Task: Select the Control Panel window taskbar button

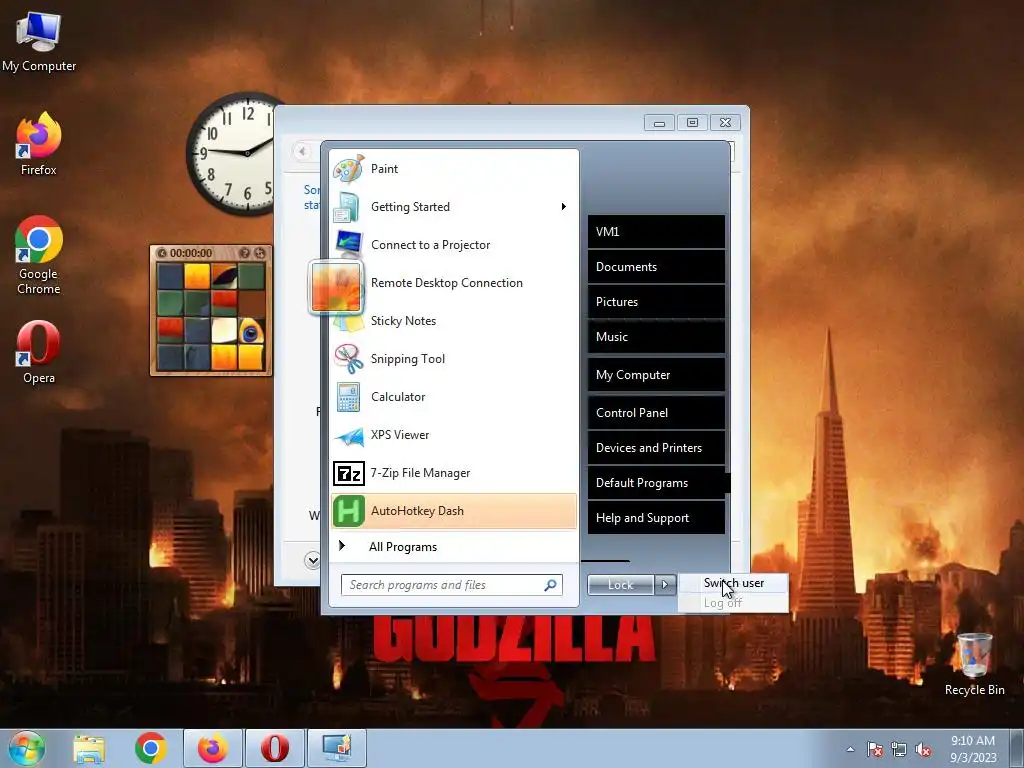Action: coord(337,748)
